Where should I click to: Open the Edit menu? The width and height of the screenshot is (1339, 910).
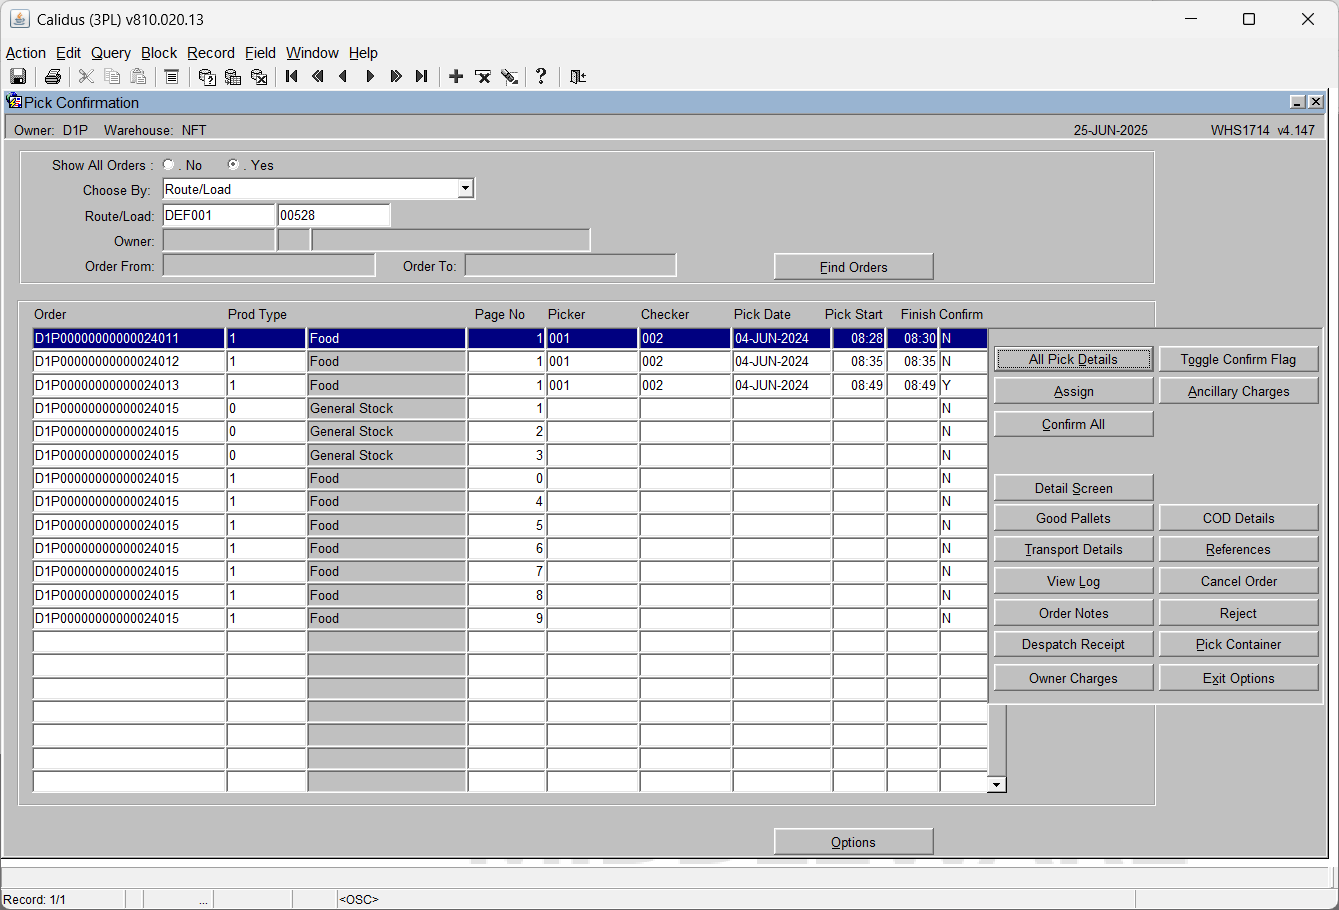(69, 53)
